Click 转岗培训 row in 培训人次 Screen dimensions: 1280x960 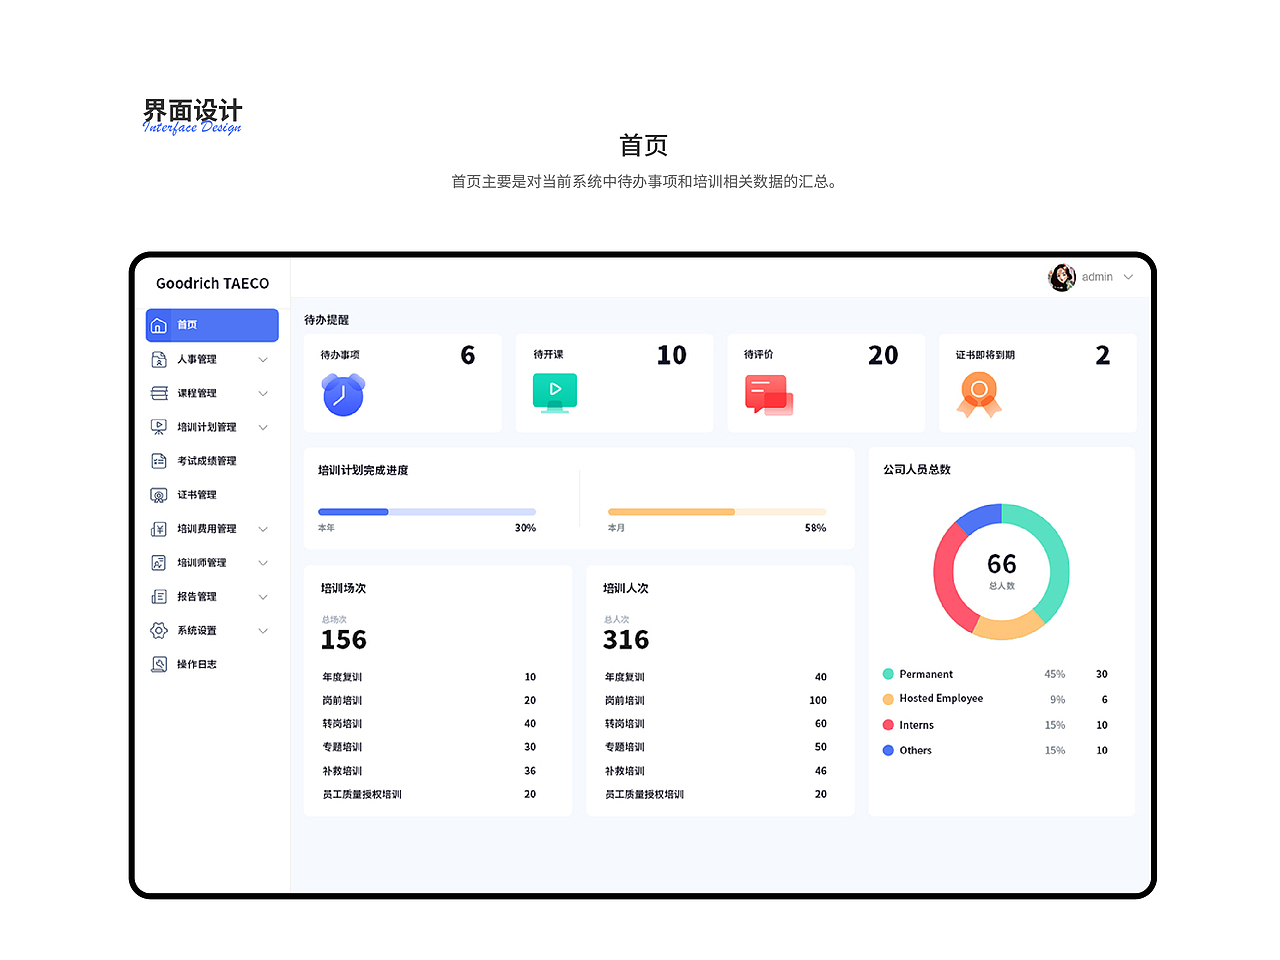tap(716, 724)
